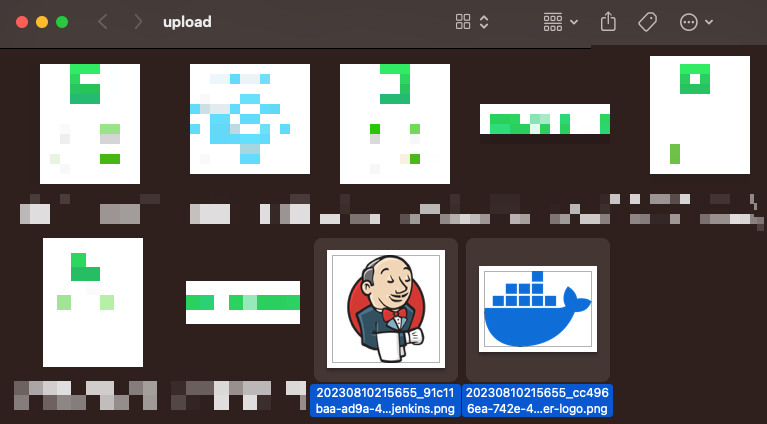
Task: Close the upload Finder window
Action: pyautogui.click(x=22, y=22)
